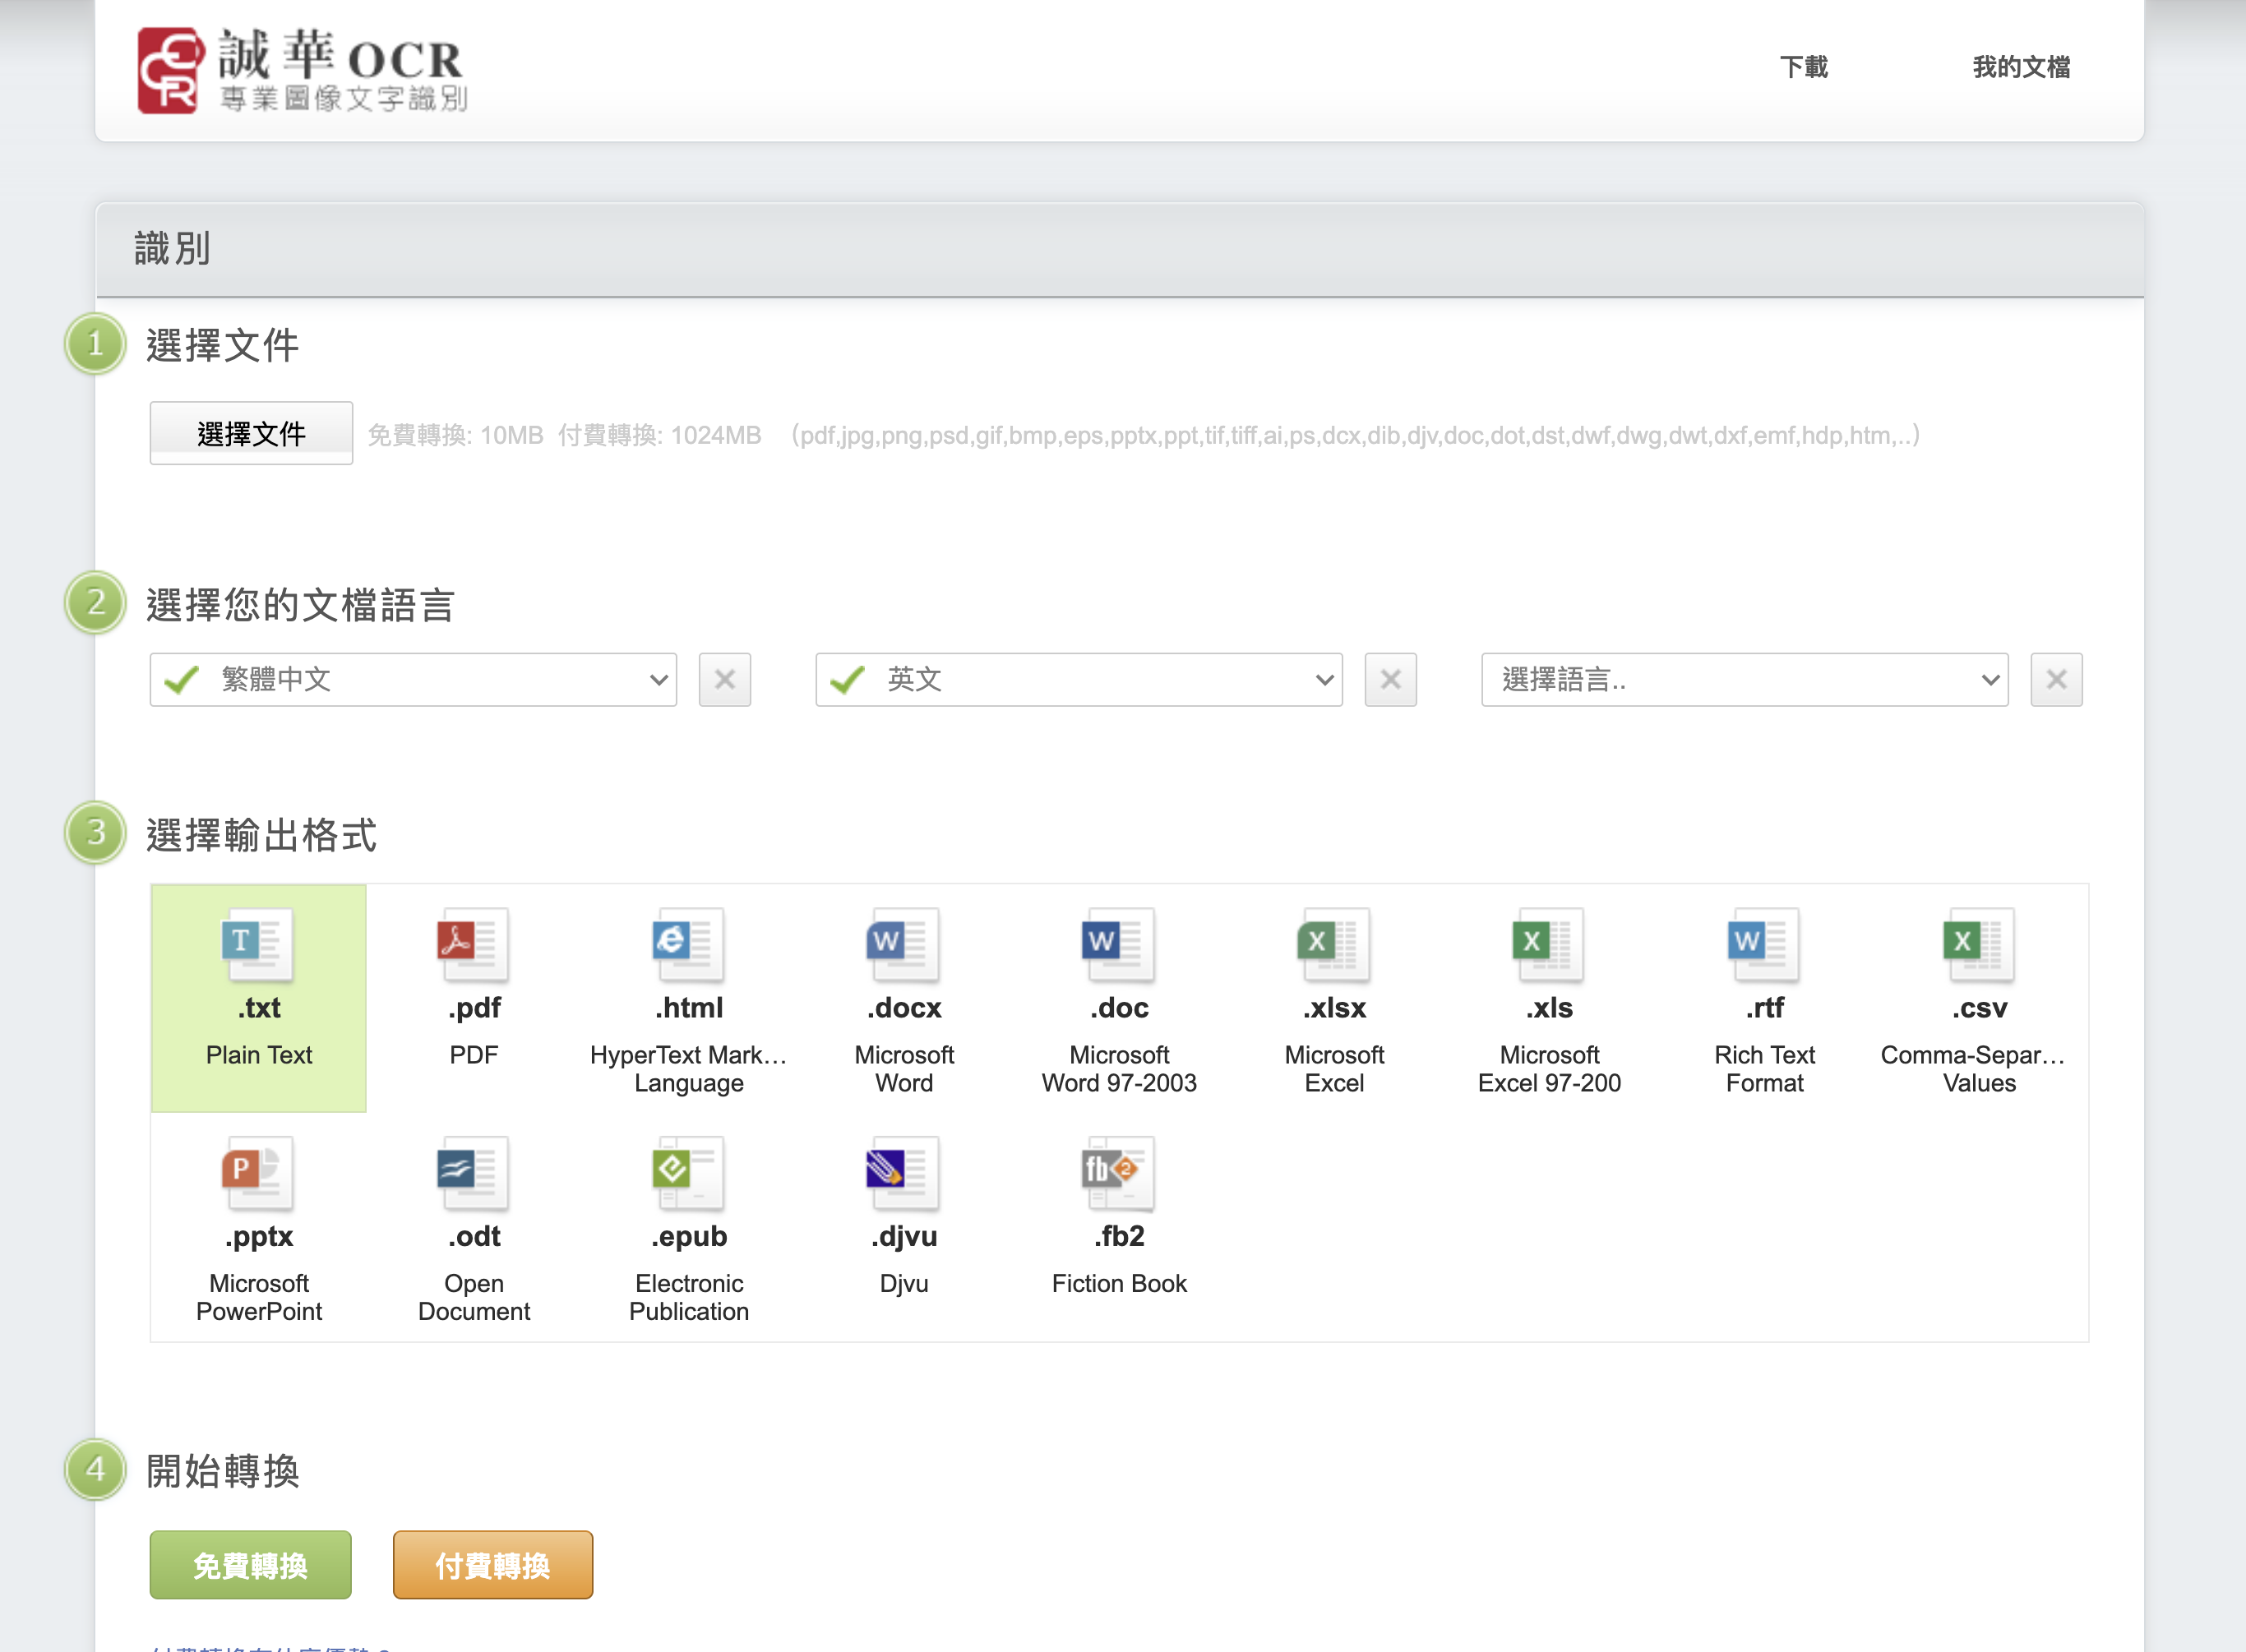Click the green 免費轉換 button
The height and width of the screenshot is (1652, 2246).
point(250,1564)
